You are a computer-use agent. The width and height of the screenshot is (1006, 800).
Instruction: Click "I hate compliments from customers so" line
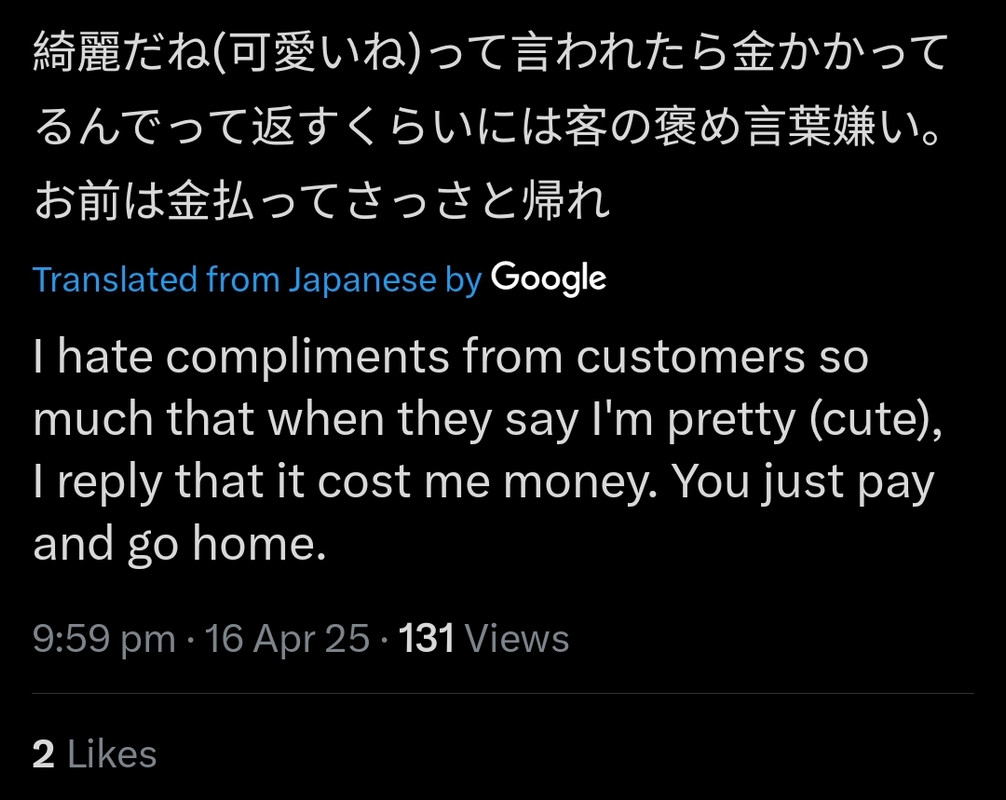[x=450, y=357]
